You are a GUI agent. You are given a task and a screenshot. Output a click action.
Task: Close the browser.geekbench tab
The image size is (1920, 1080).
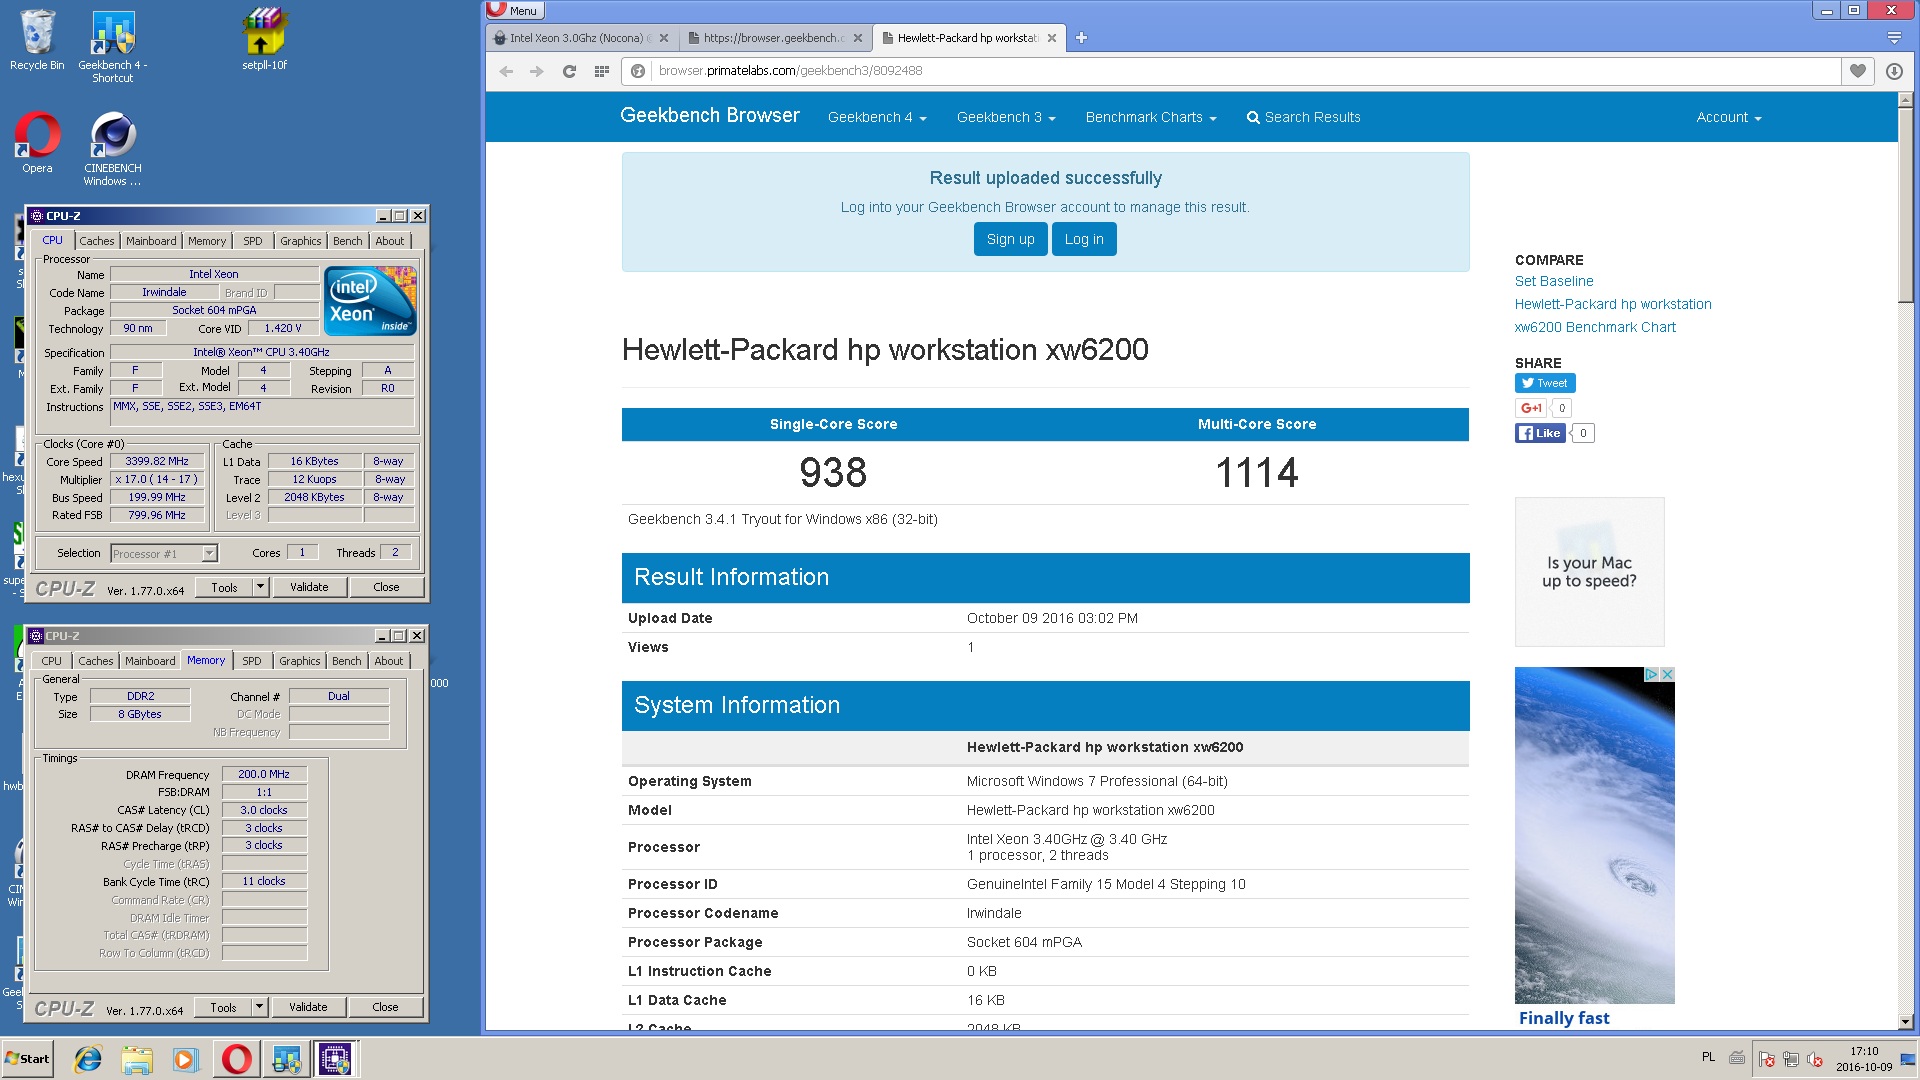point(857,38)
